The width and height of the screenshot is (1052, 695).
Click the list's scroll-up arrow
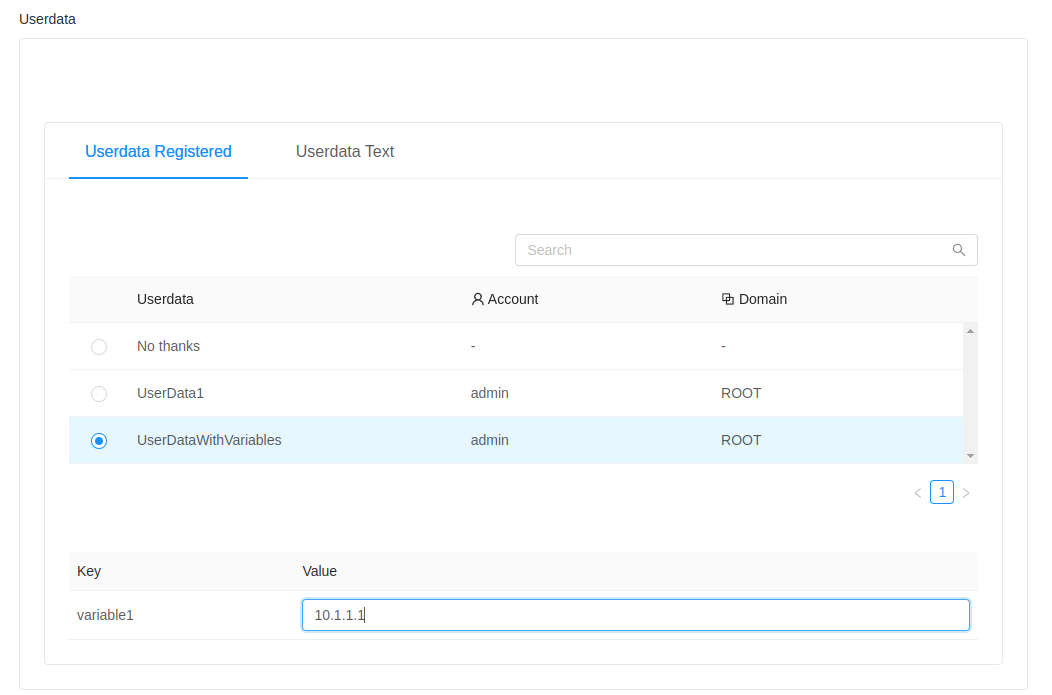[x=970, y=331]
